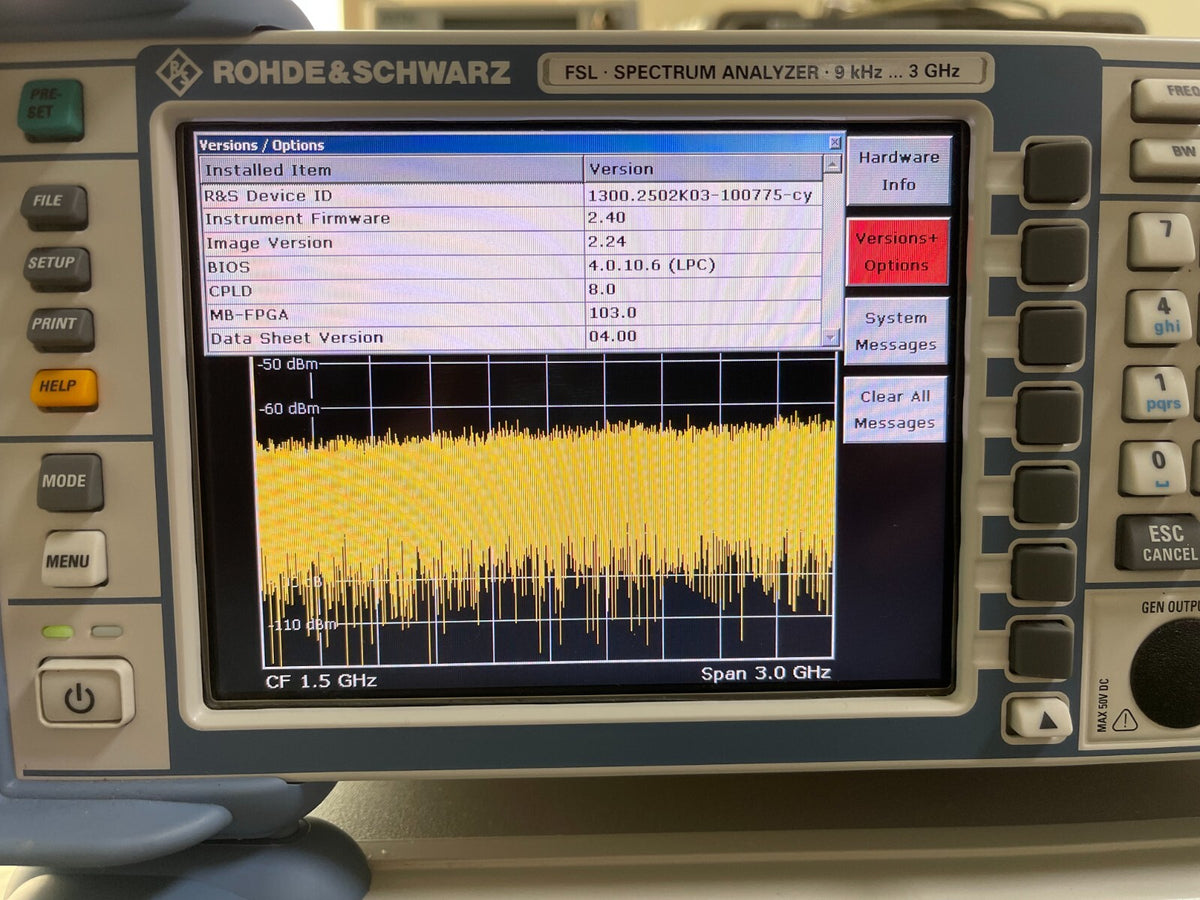Toggle the power standby button
This screenshot has width=1200, height=900.
click(85, 692)
